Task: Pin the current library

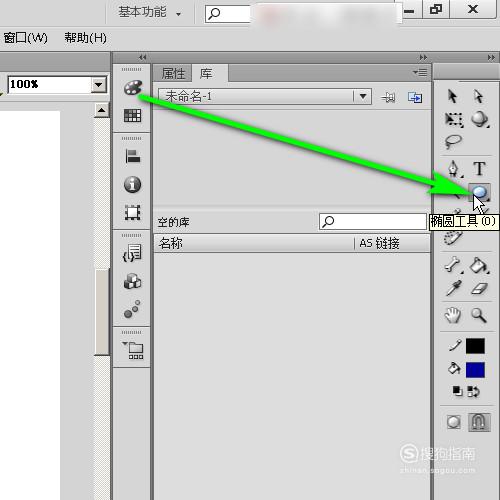Action: coord(388,97)
